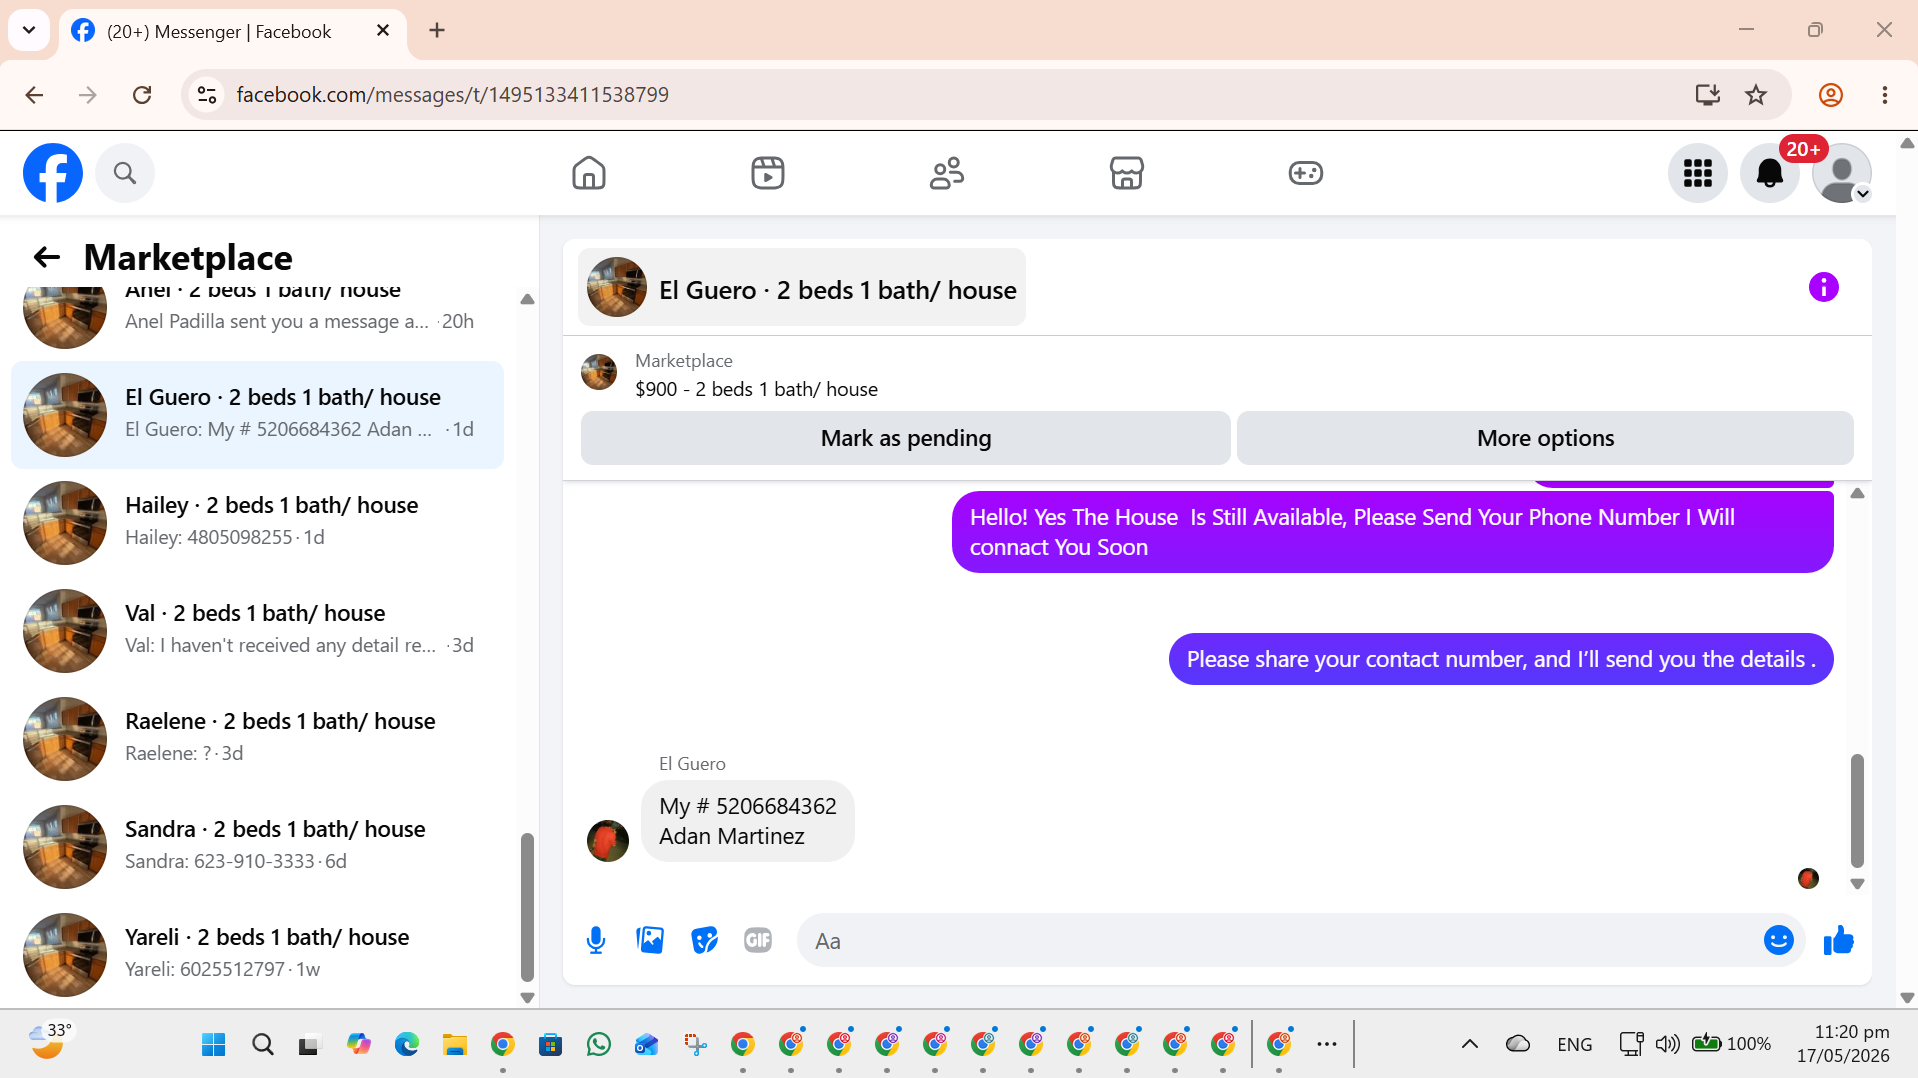Open the Friends tab
Screen dimensions: 1918x1078
point(947,173)
